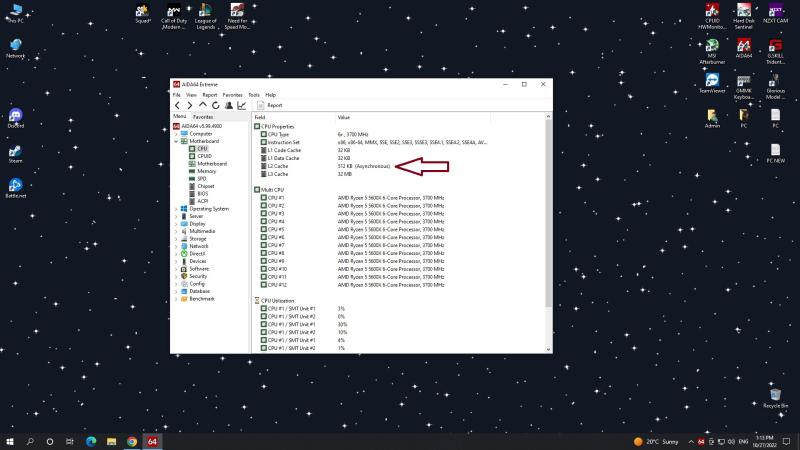Go up one level with Up arrow

[x=203, y=105]
